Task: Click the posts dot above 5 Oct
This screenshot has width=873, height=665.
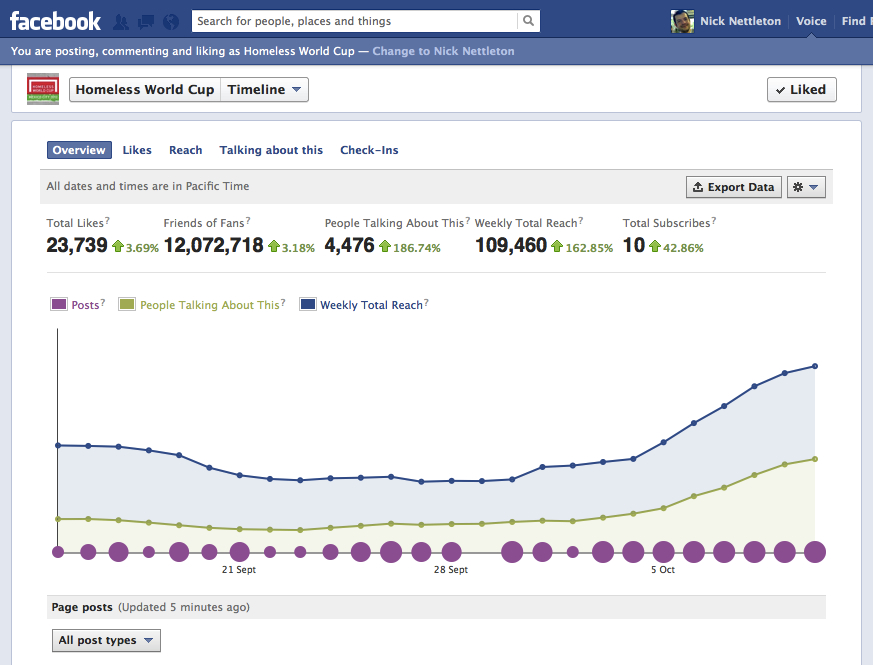Action: point(664,552)
